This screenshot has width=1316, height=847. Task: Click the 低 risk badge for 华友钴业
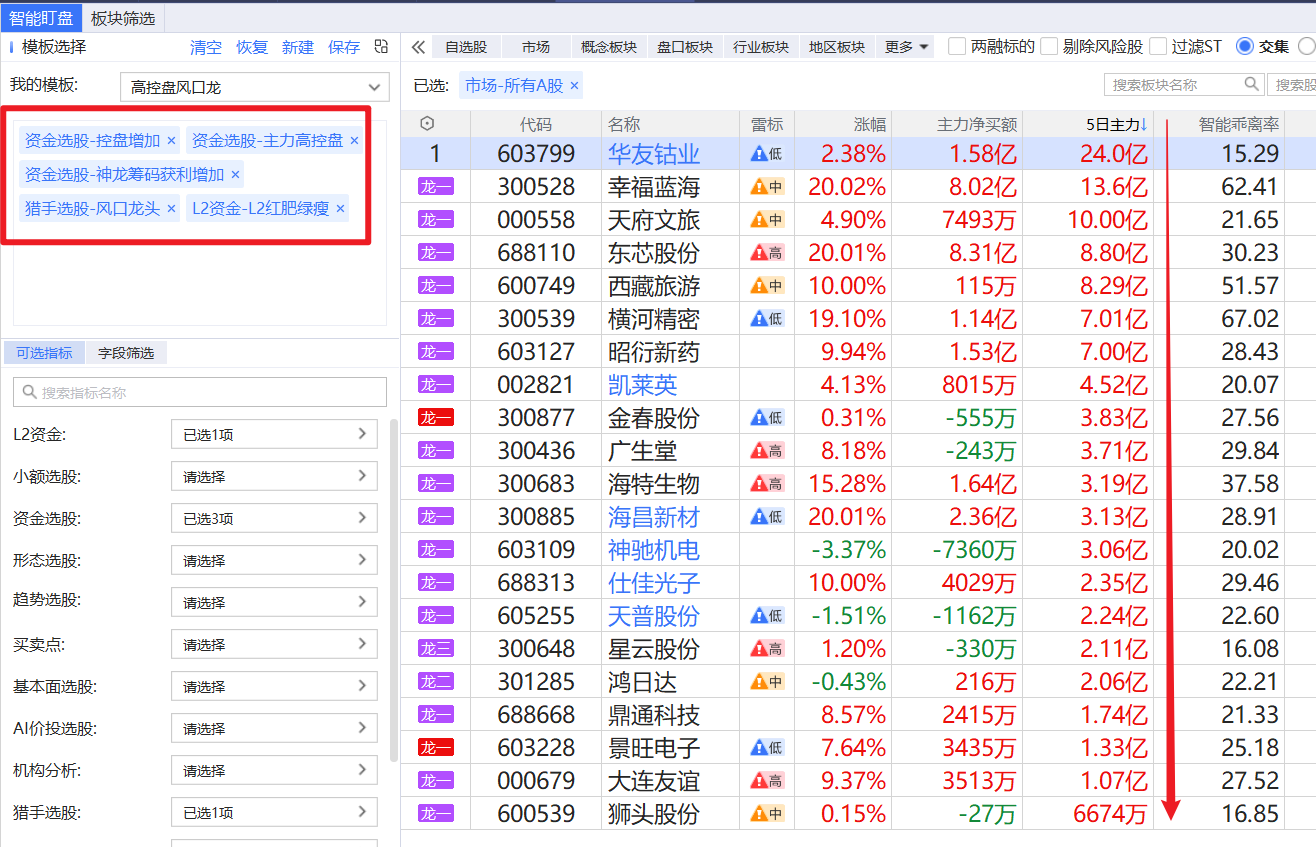(768, 154)
